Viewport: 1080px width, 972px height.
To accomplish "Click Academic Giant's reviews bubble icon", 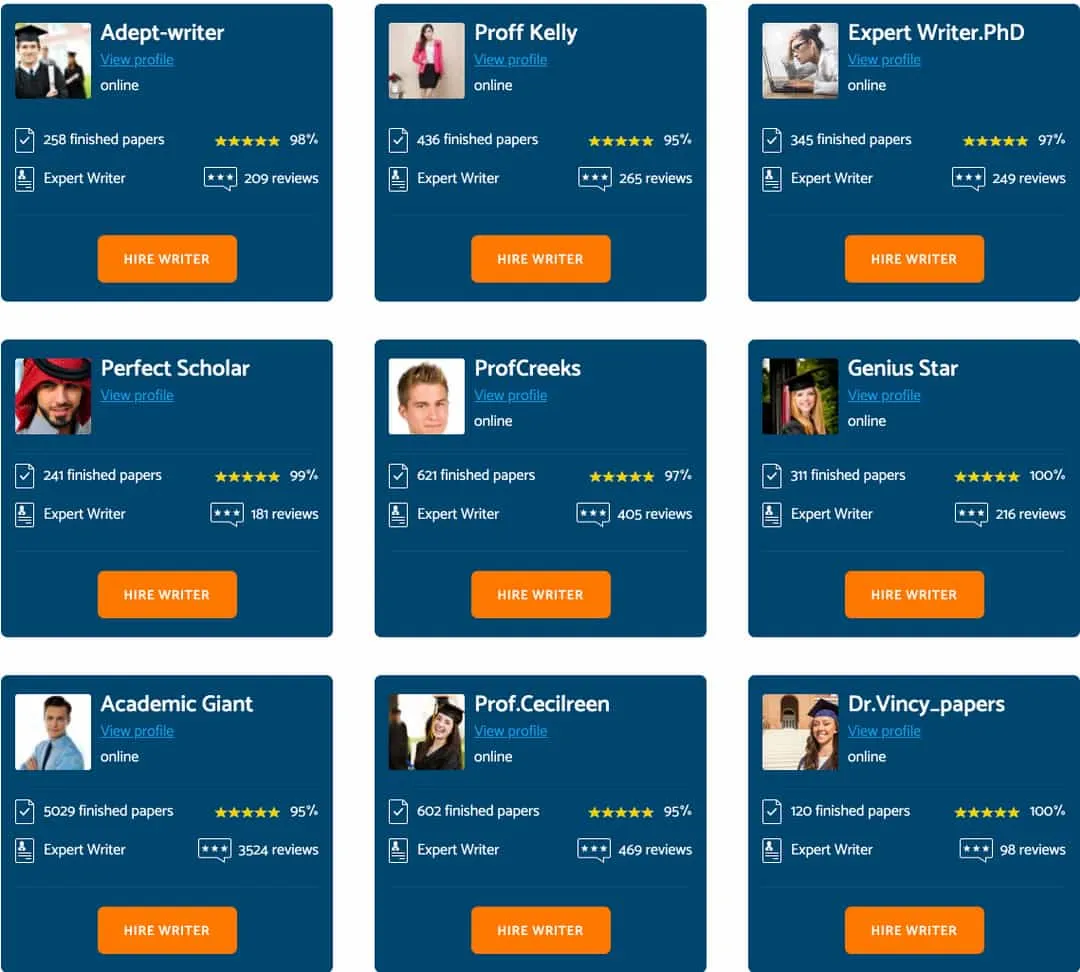I will 215,850.
